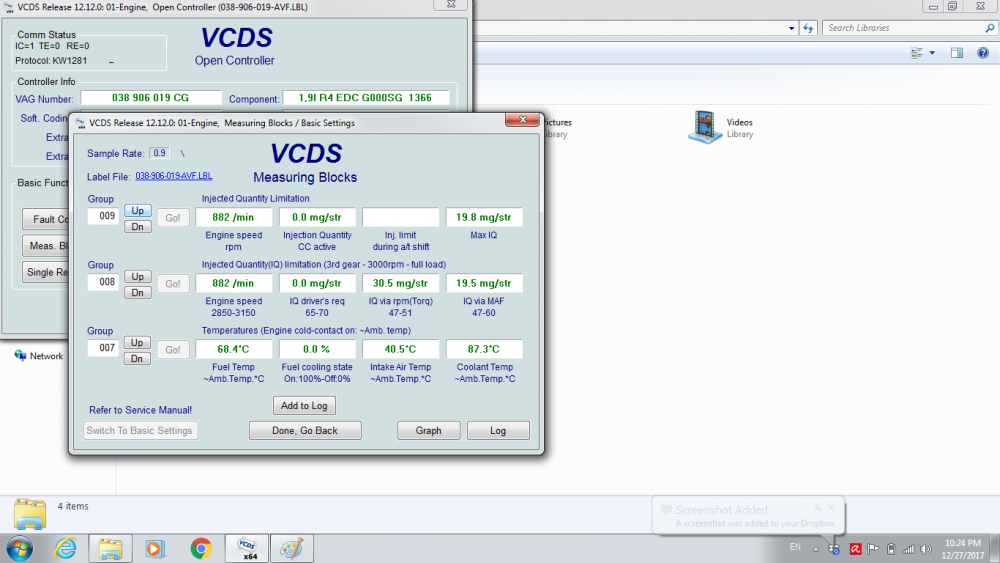The height and width of the screenshot is (563, 1000).
Task: Decrease Group 007 with its Dn button
Action: (137, 359)
